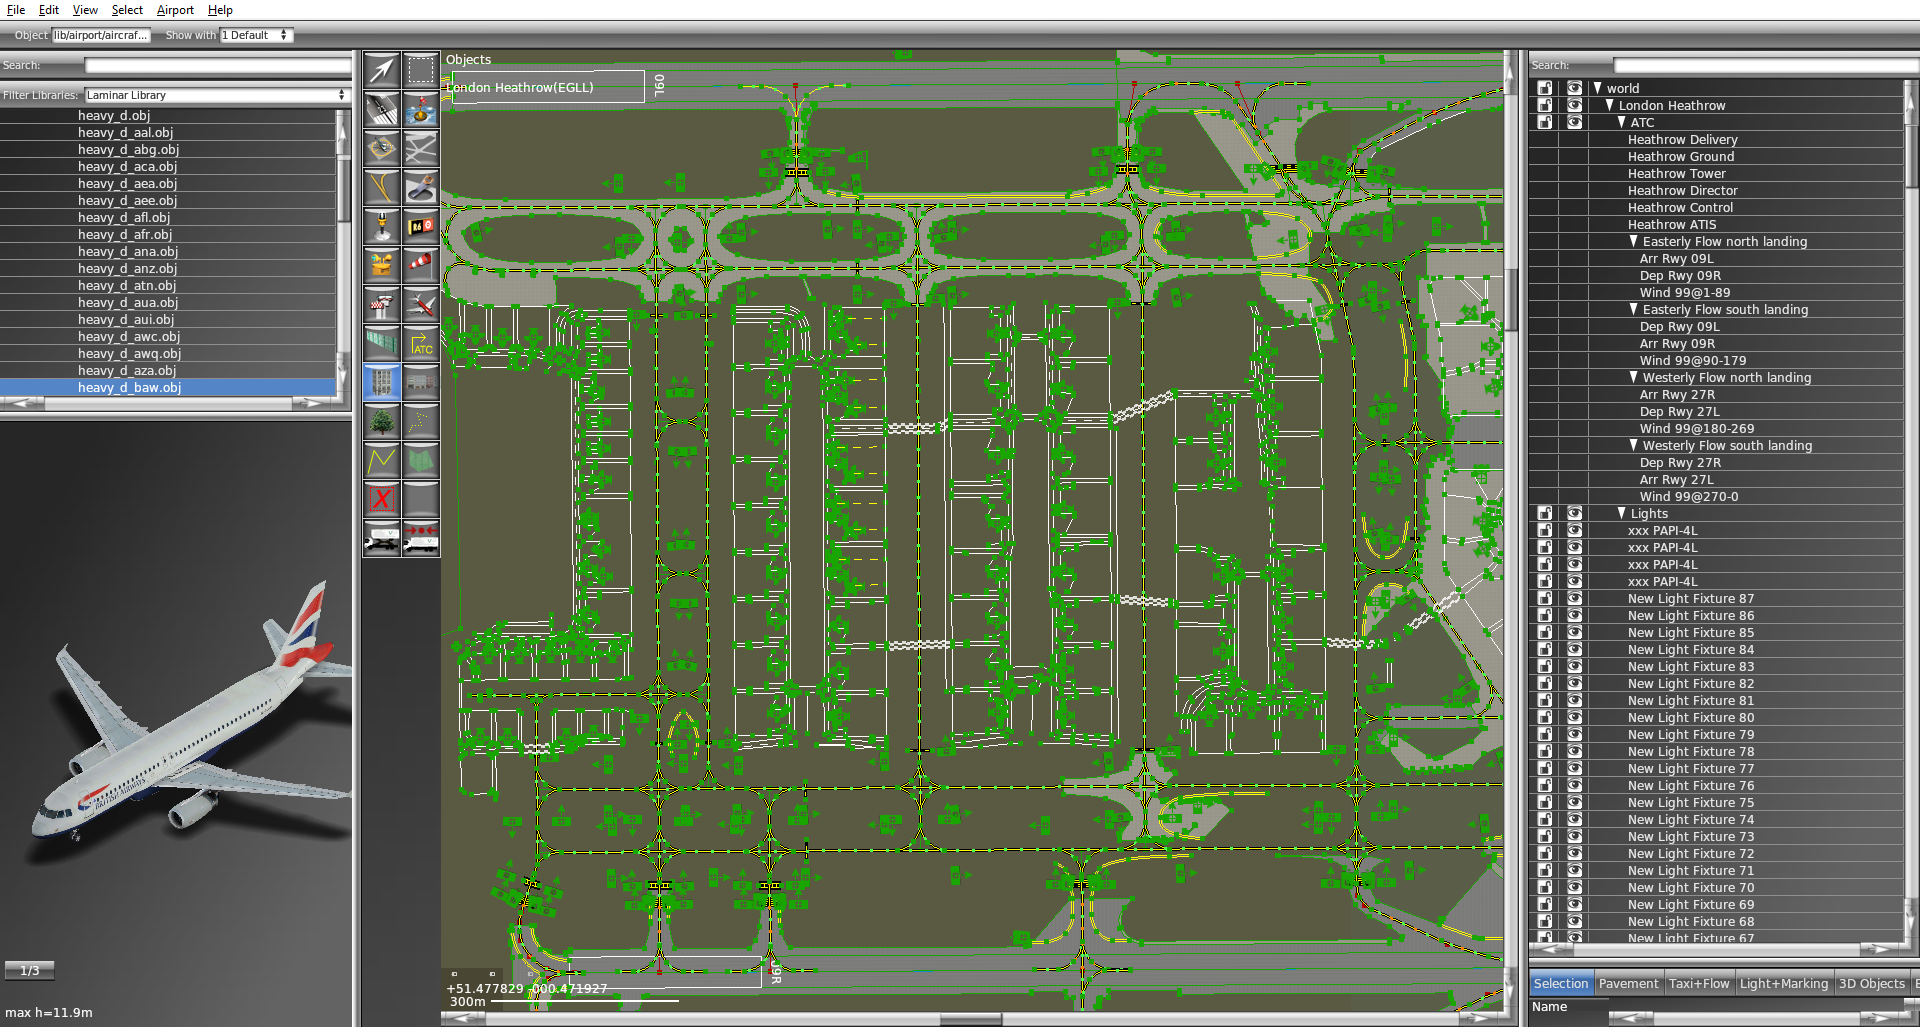Select Heathrow Tower in the hierarchy

(1677, 173)
